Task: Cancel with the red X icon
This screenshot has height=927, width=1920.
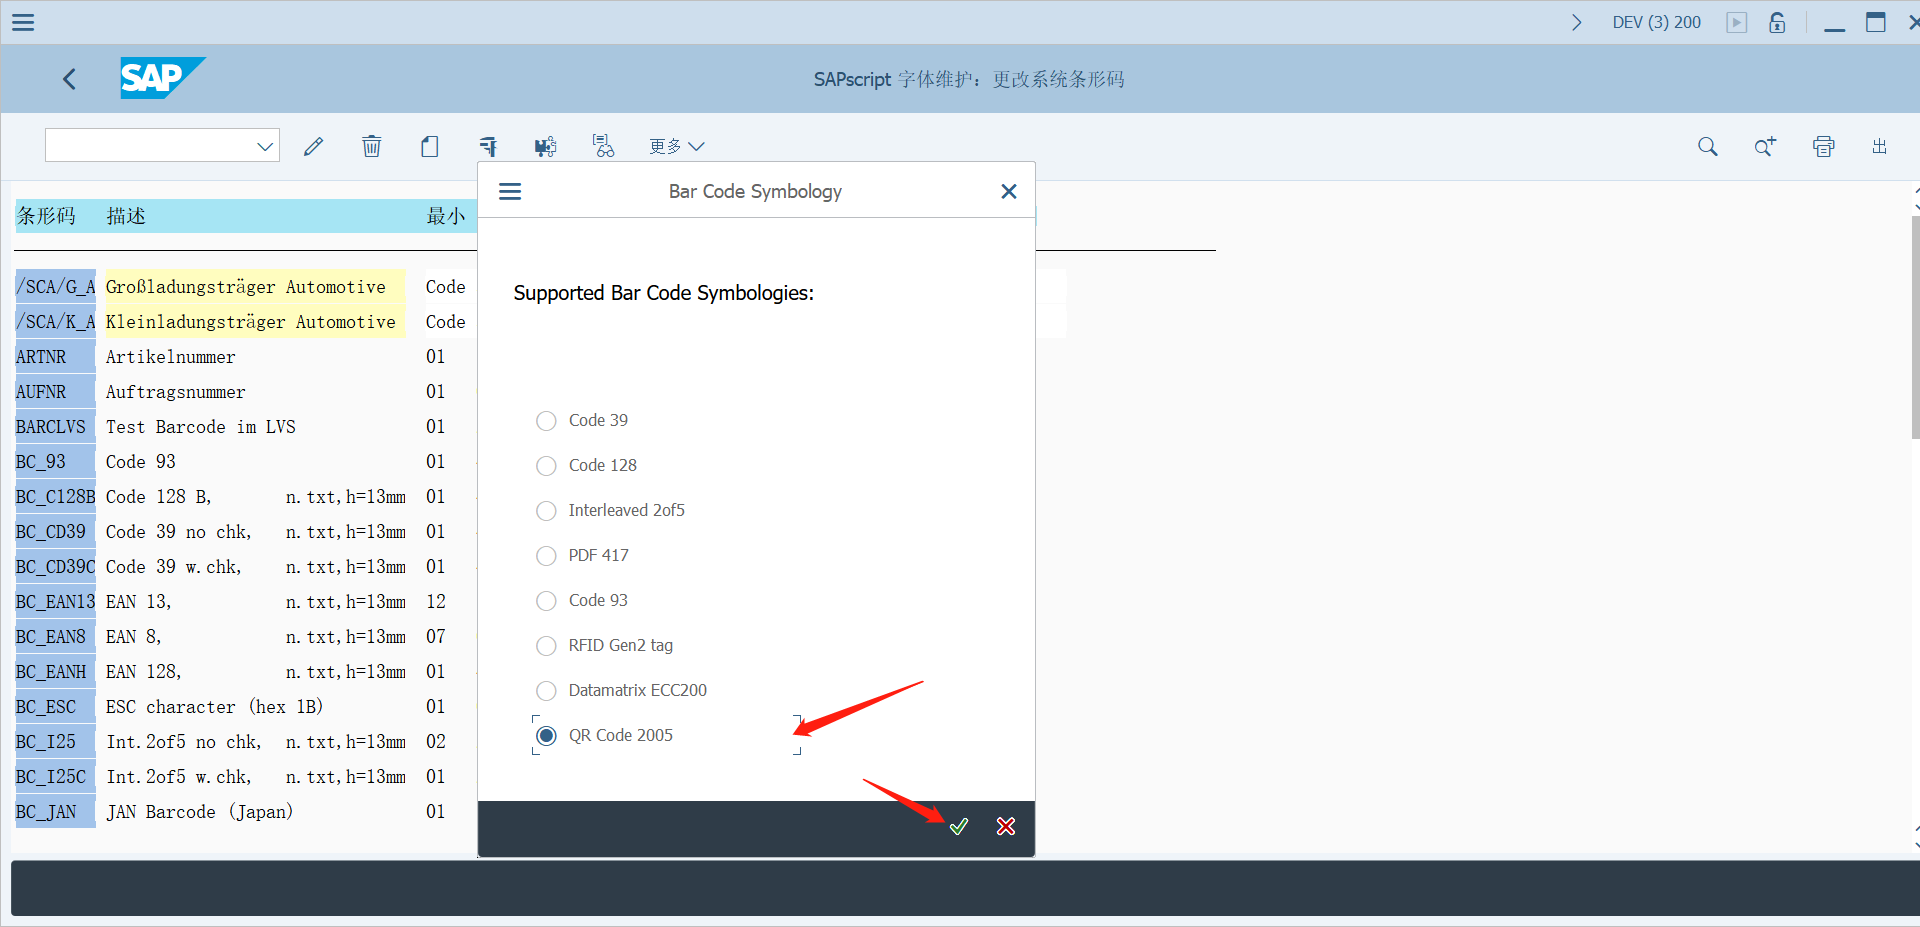Action: pyautogui.click(x=1006, y=826)
